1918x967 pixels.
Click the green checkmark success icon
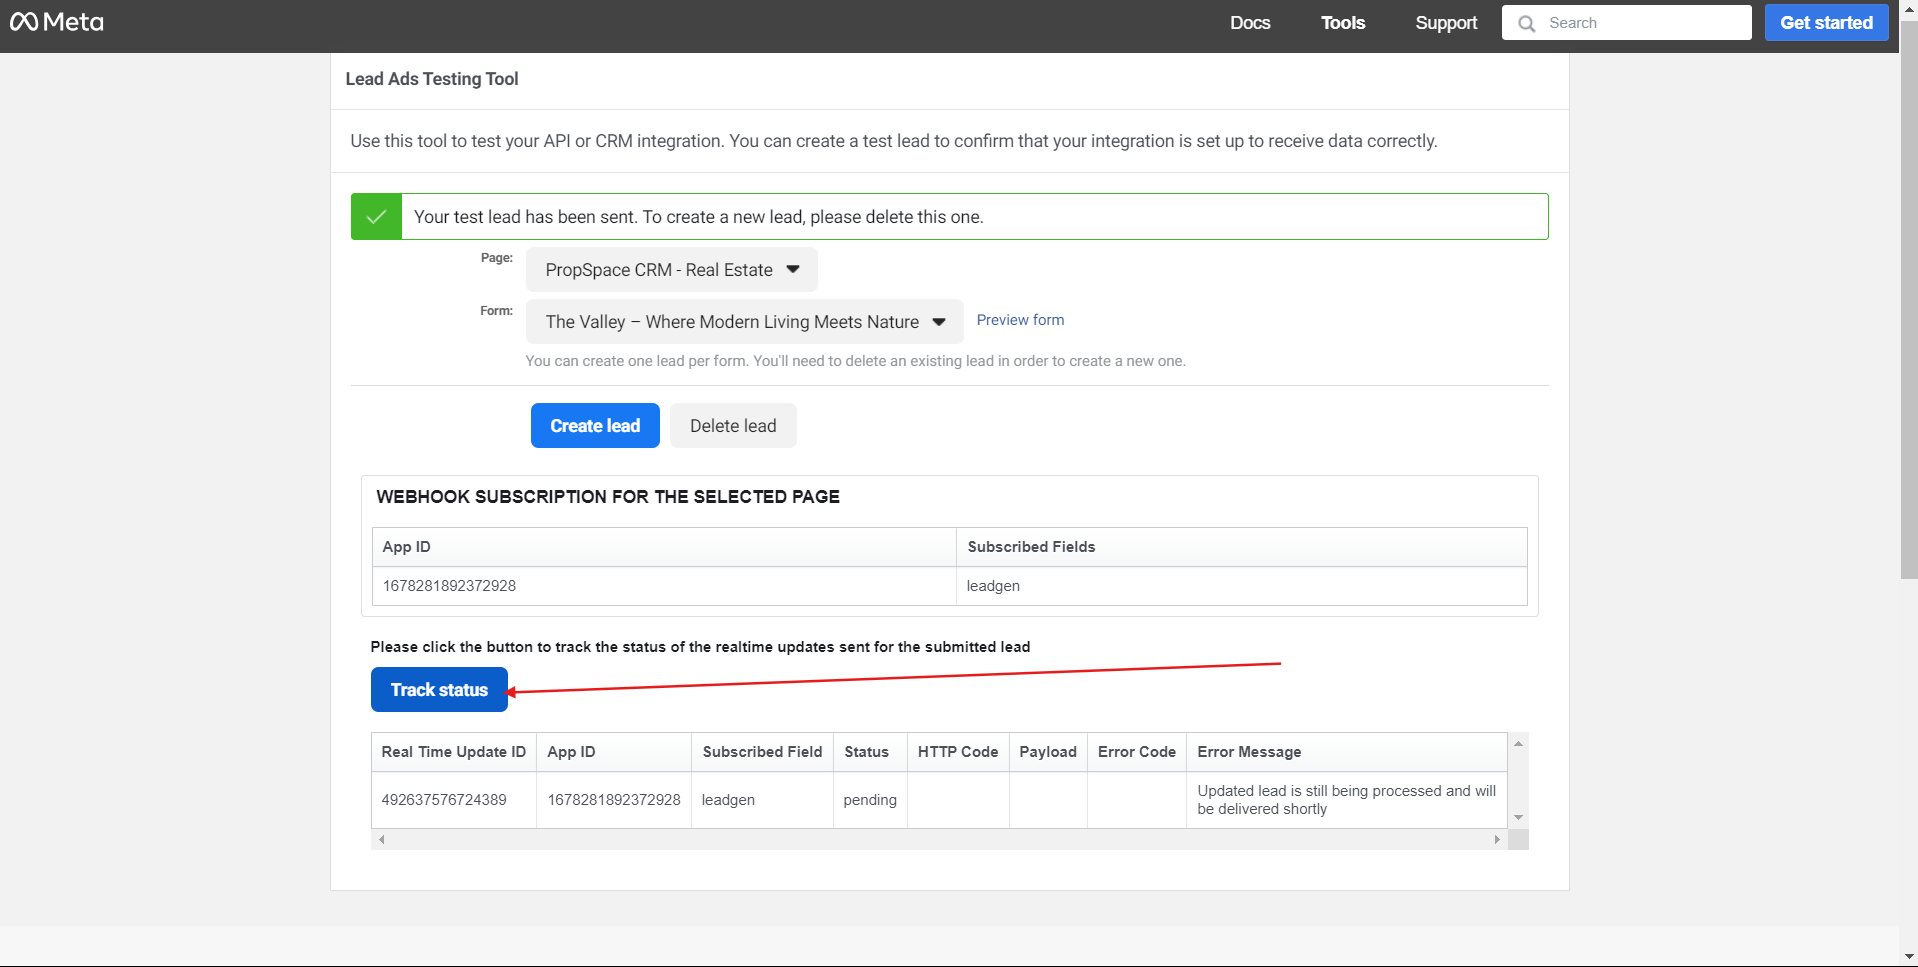pyautogui.click(x=376, y=216)
